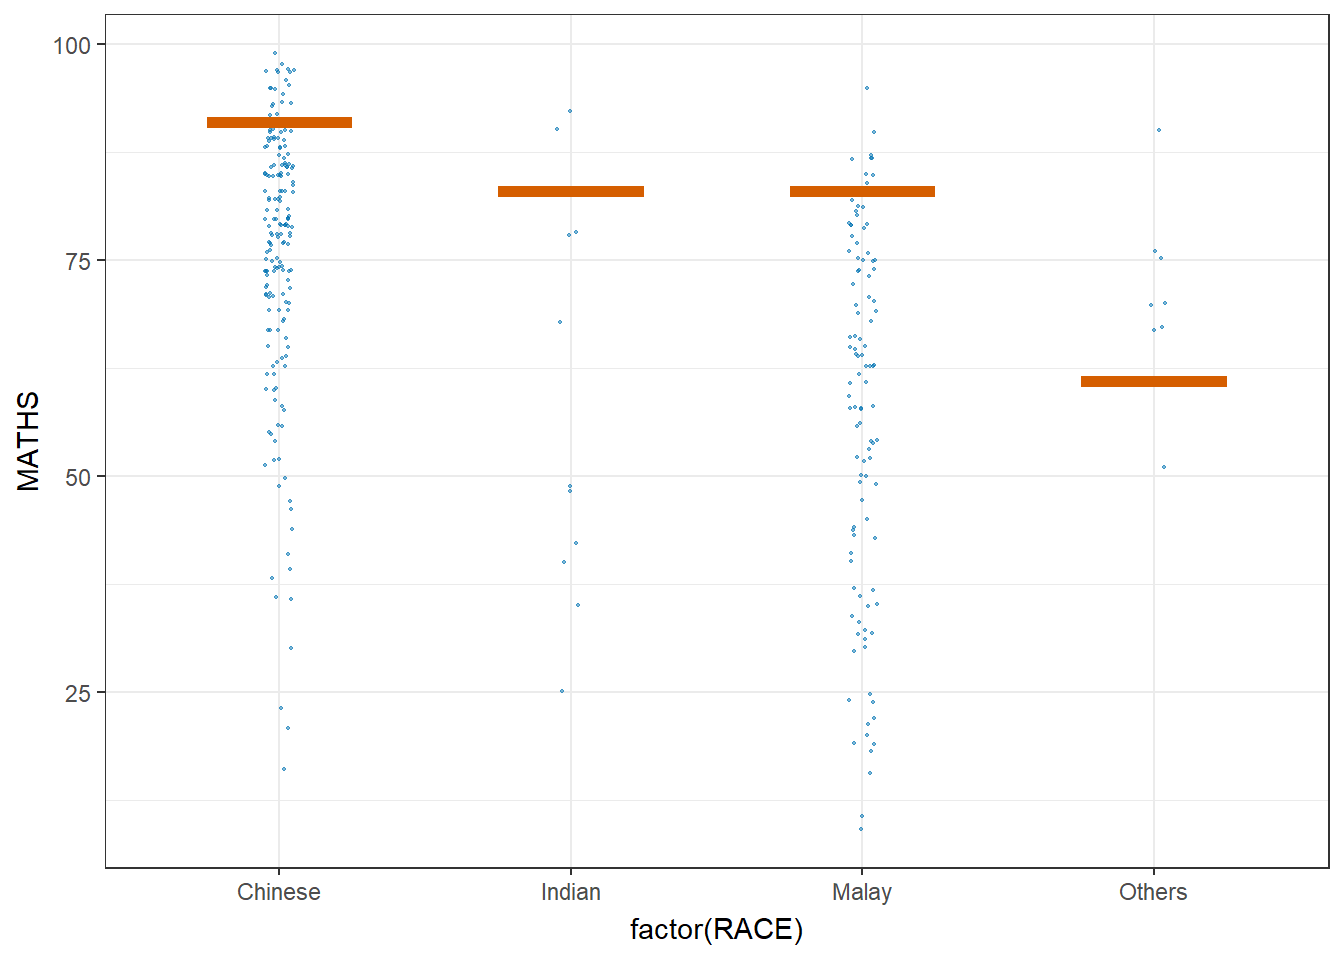Screen dimensions: 1344x960
Task: Select the Malay x-axis label
Action: [x=862, y=892]
